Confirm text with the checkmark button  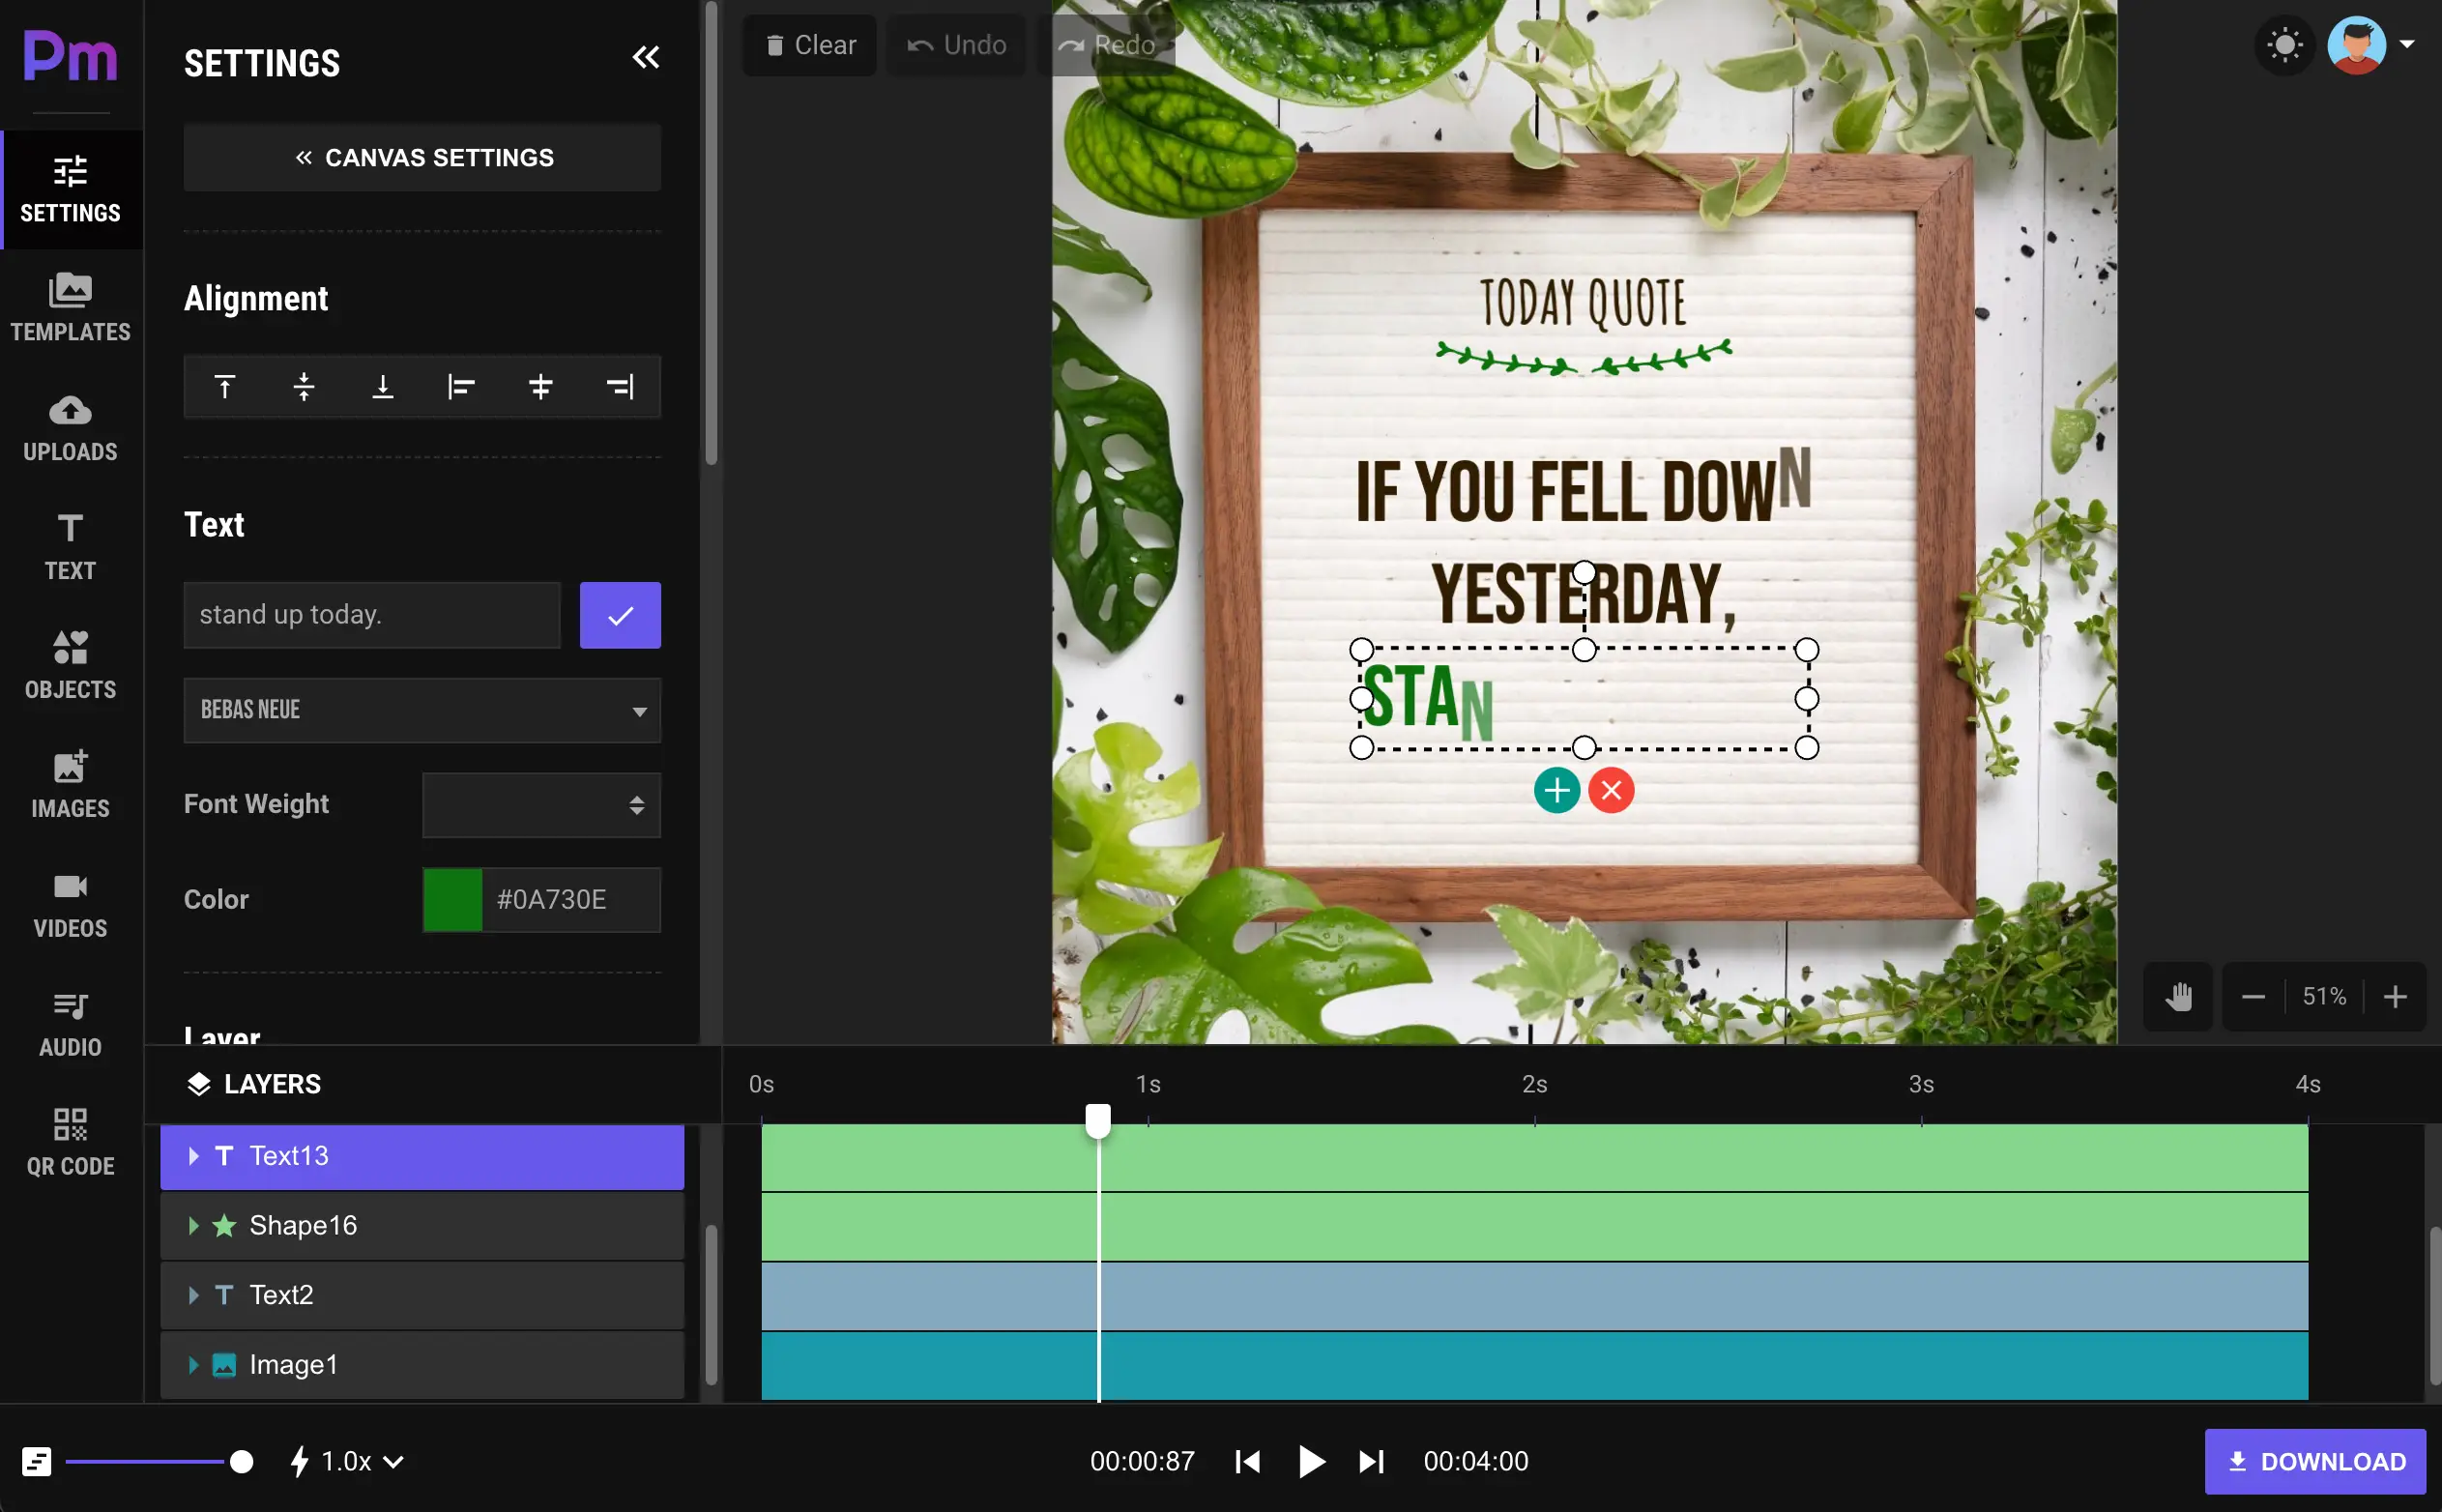click(620, 615)
